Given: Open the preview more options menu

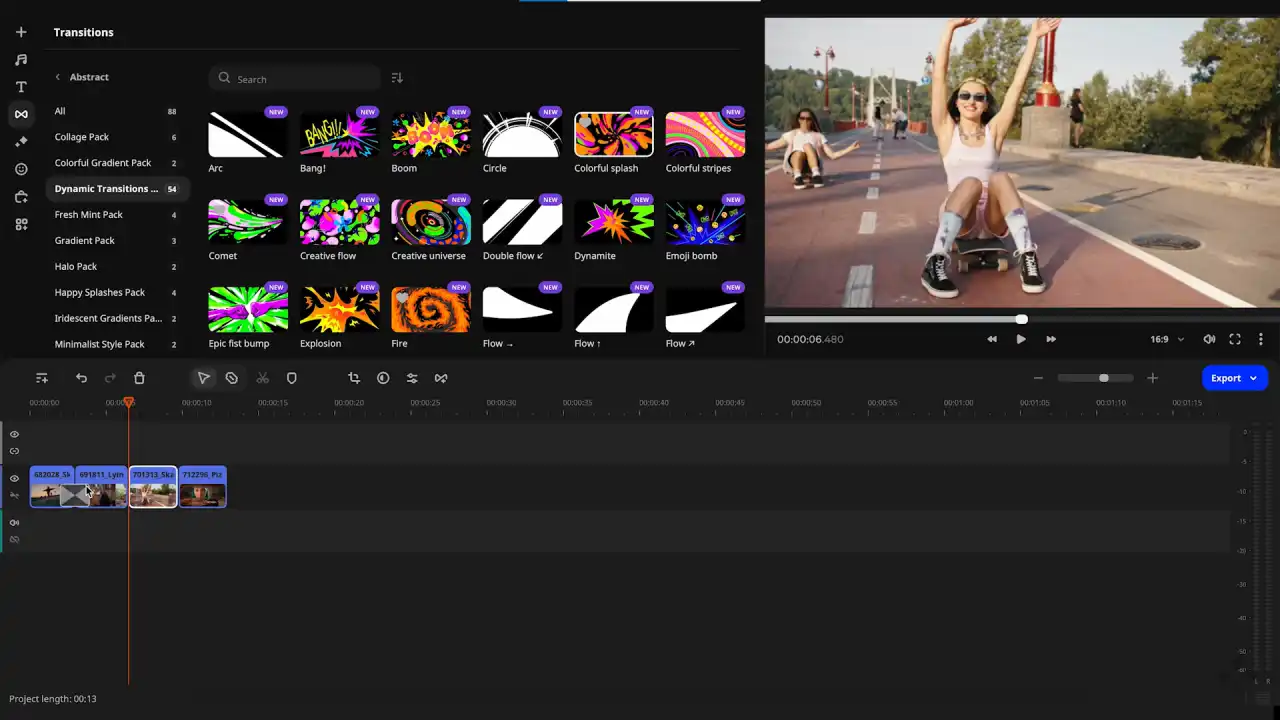Looking at the screenshot, I should click(1261, 339).
